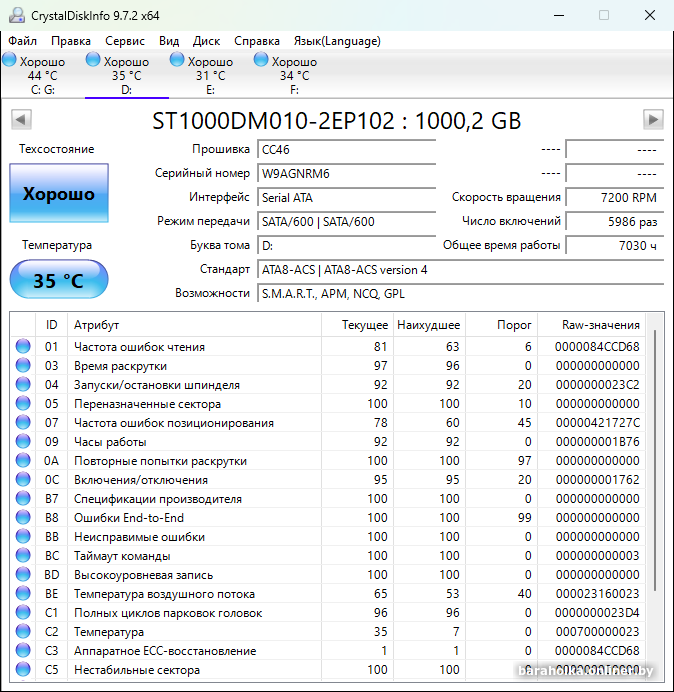Click the Хорошо health status button
Screen dimensions: 674x692
59,194
